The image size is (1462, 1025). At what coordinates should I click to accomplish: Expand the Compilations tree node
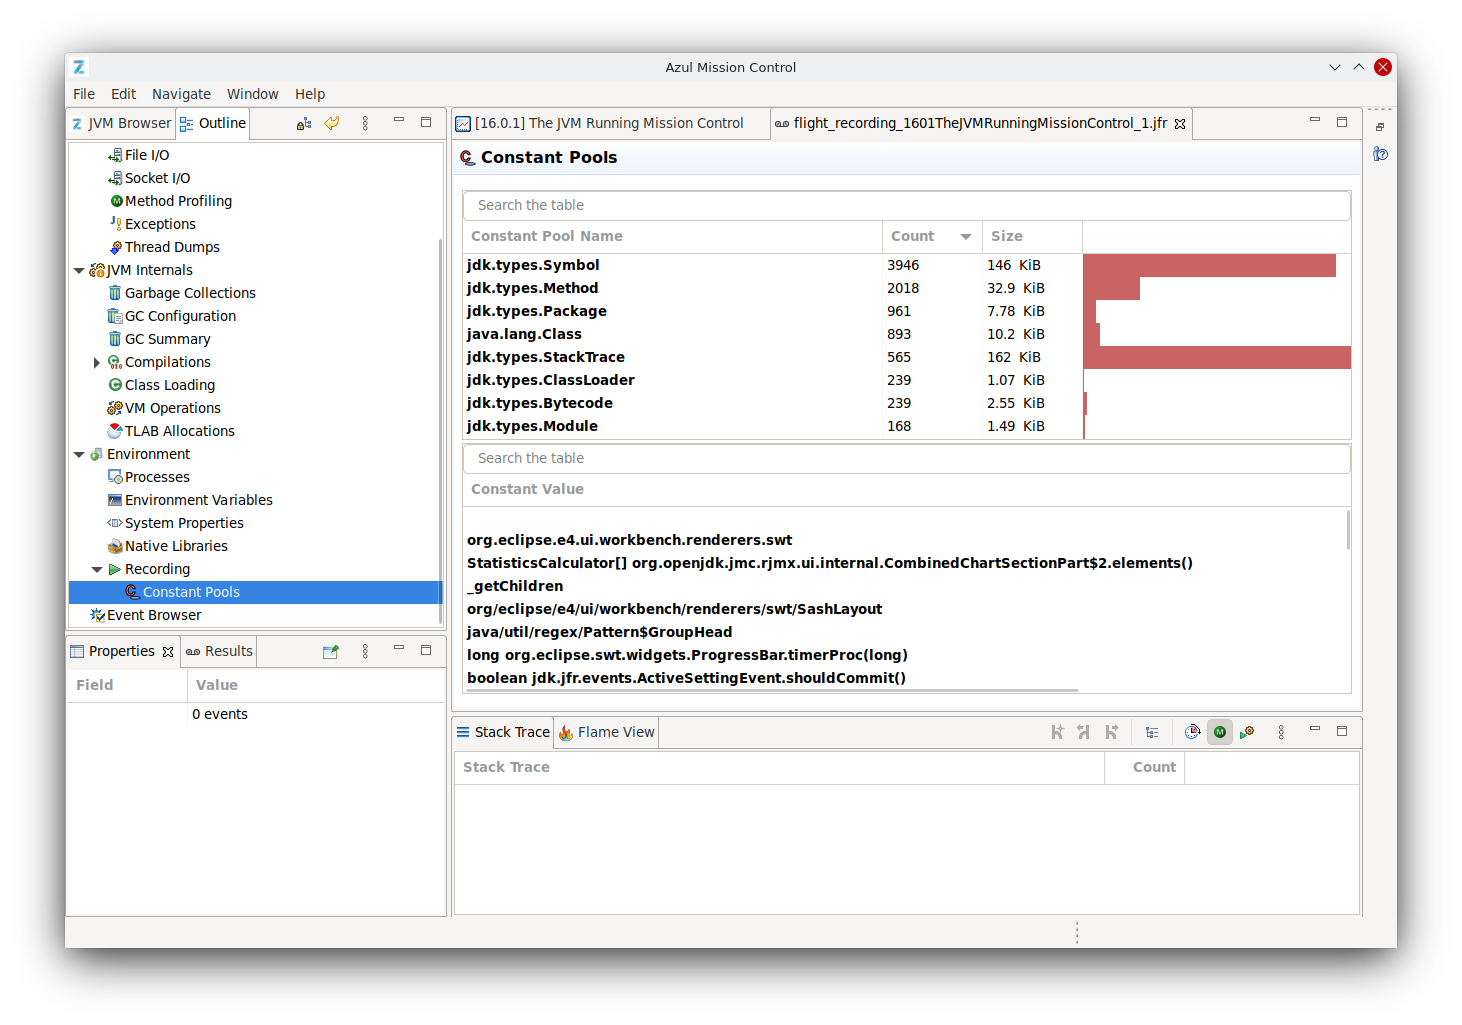point(97,362)
